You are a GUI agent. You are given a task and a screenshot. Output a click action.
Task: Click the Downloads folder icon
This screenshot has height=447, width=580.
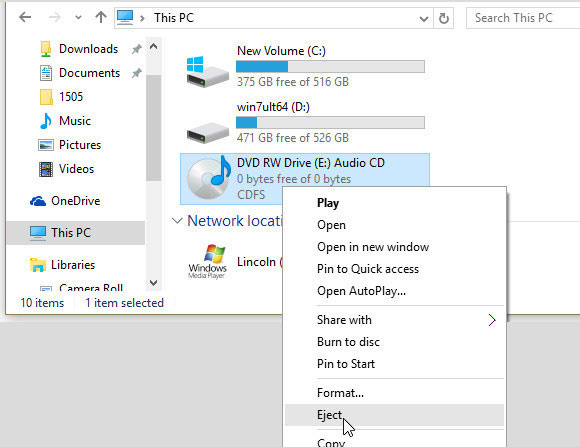46,49
